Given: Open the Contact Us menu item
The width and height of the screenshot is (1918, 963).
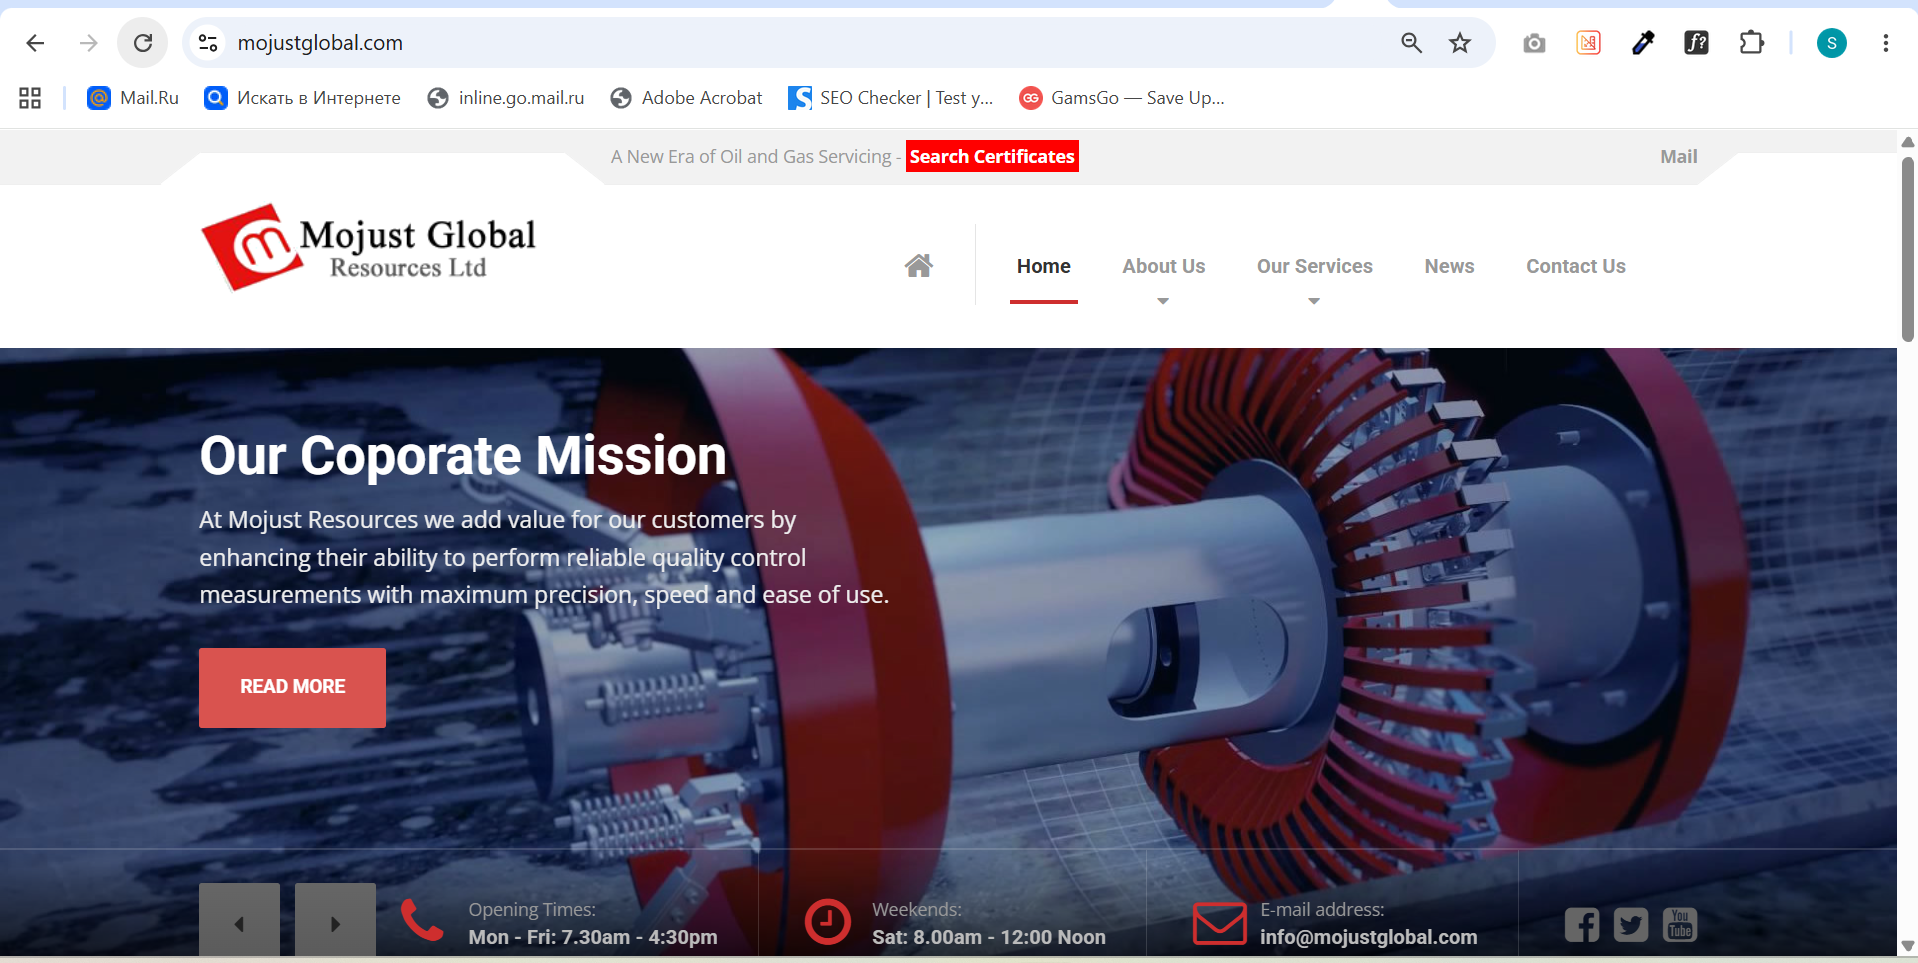Looking at the screenshot, I should [1576, 266].
